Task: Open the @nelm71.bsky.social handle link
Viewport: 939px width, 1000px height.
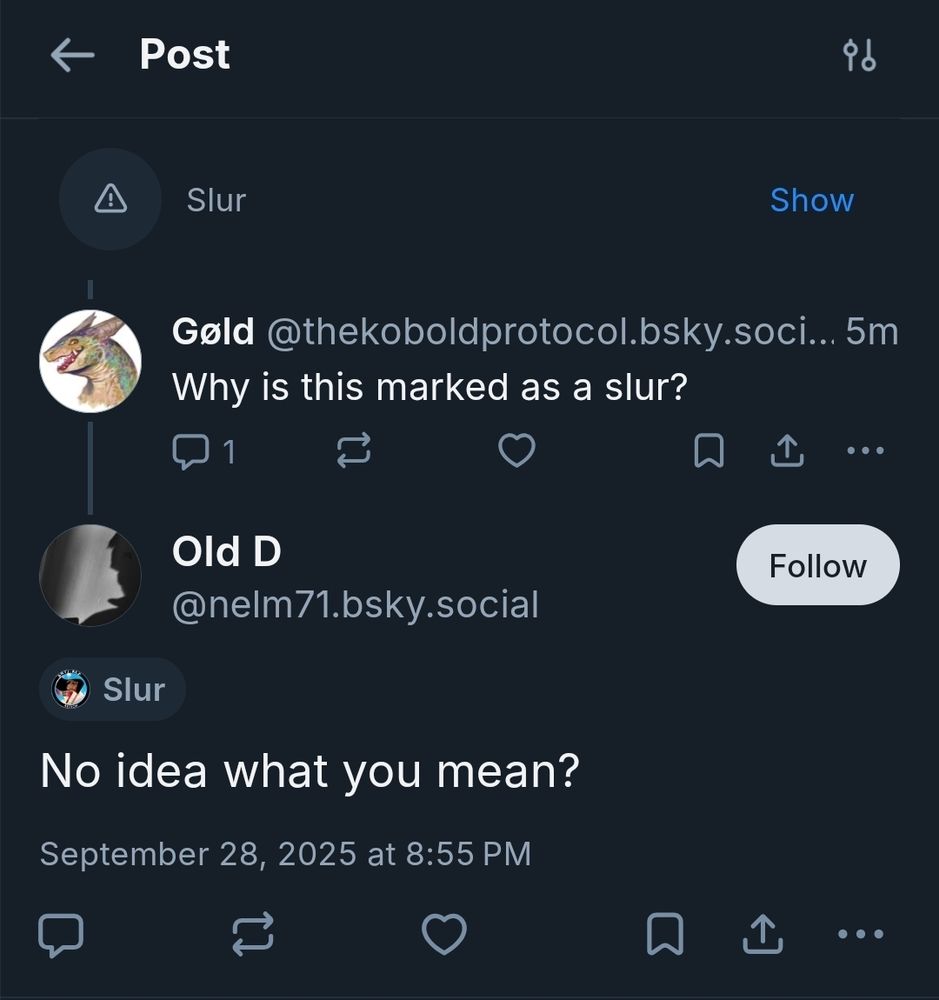Action: 355,604
